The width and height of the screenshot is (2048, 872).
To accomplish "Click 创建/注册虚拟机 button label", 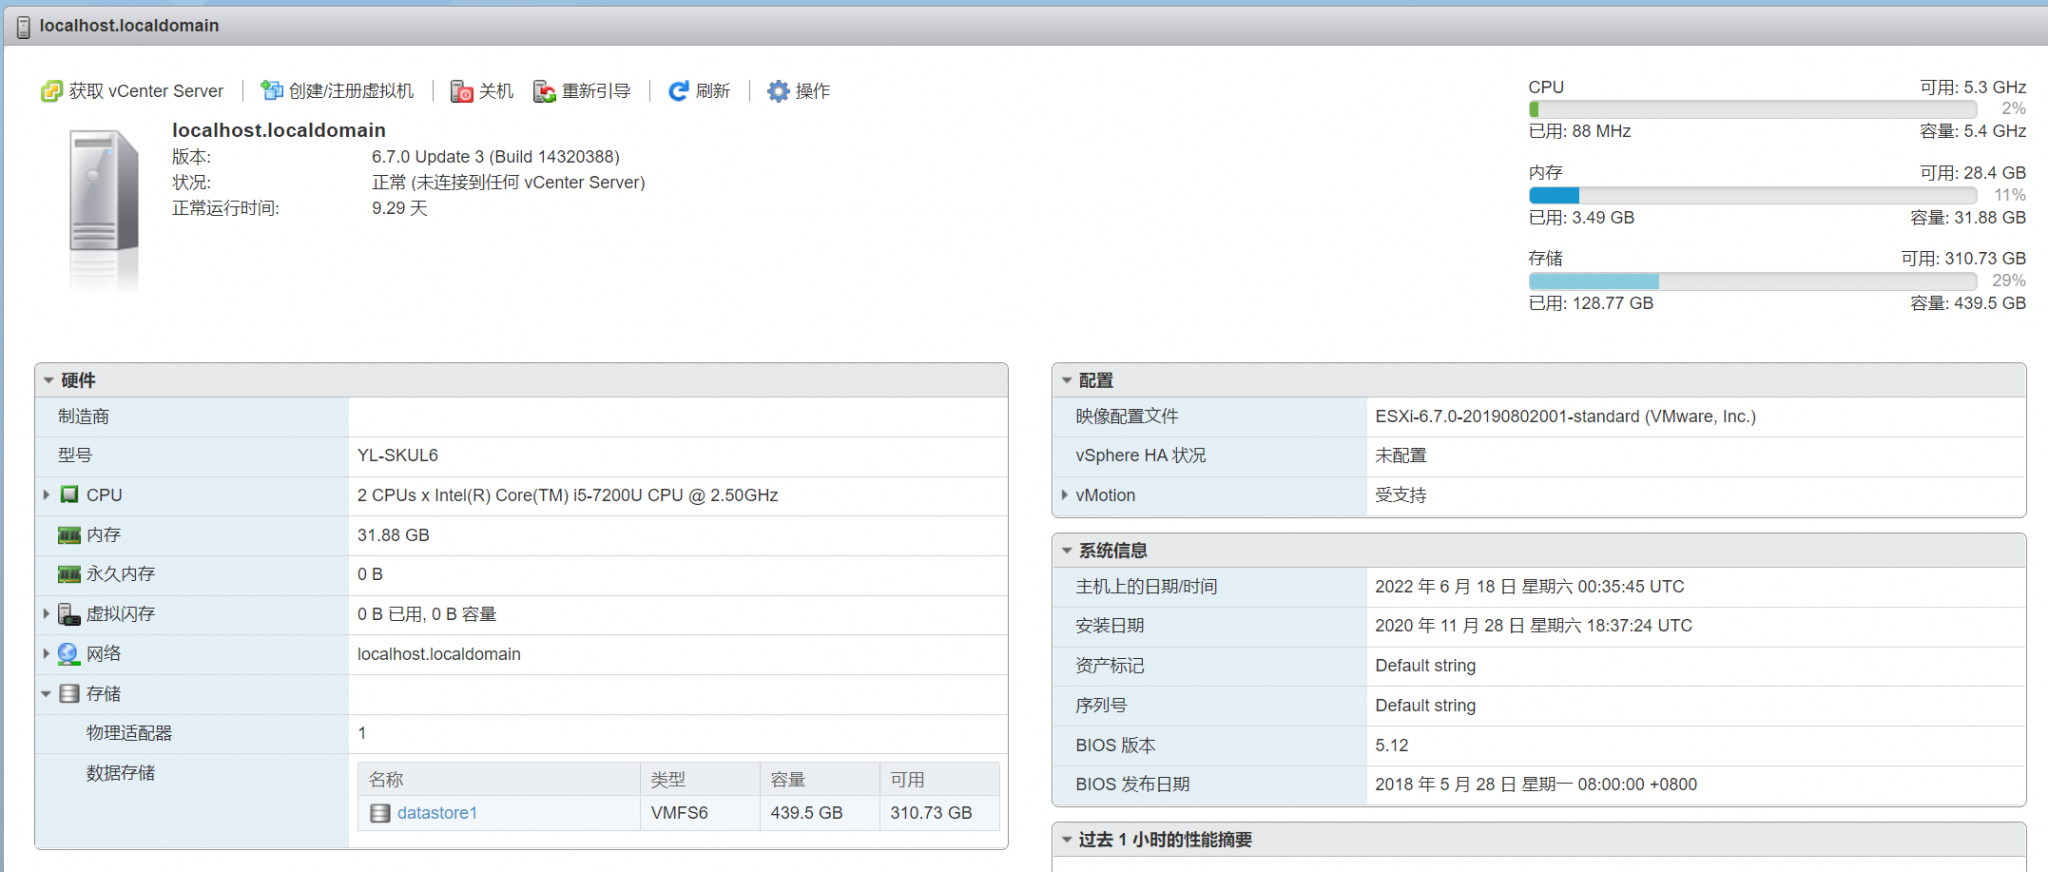I will [x=351, y=91].
